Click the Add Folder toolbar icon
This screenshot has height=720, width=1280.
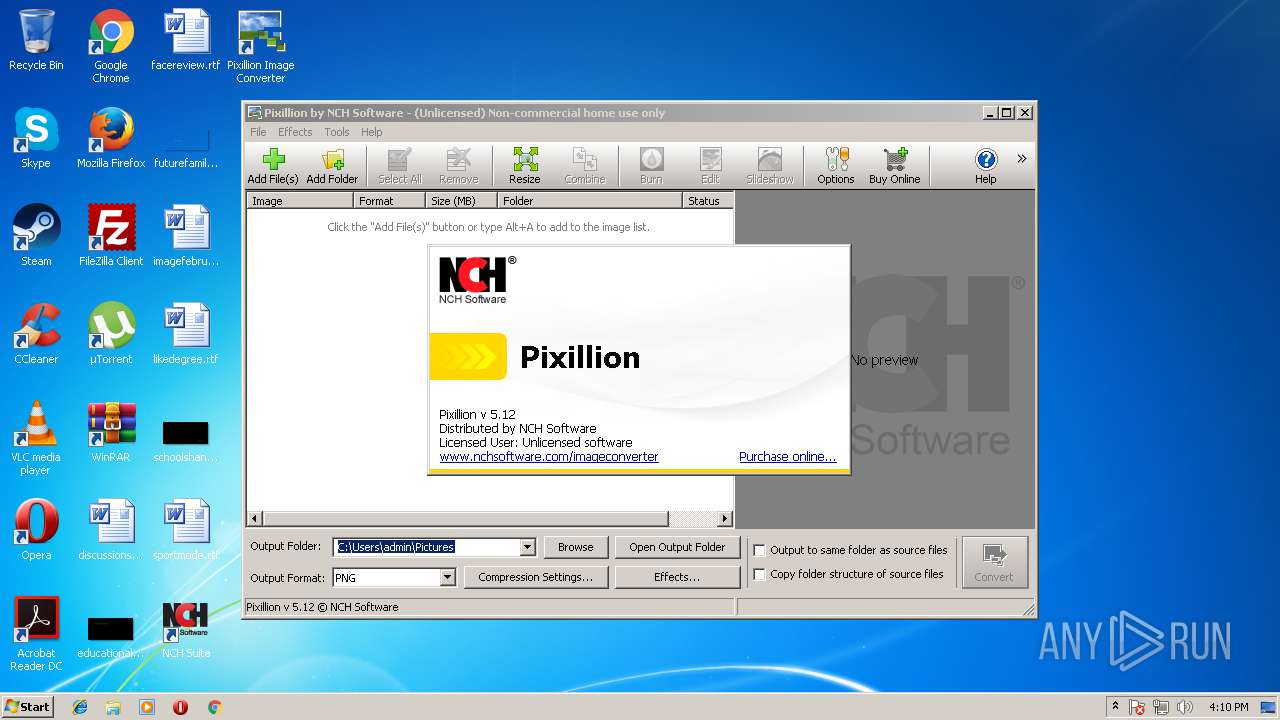pos(332,166)
